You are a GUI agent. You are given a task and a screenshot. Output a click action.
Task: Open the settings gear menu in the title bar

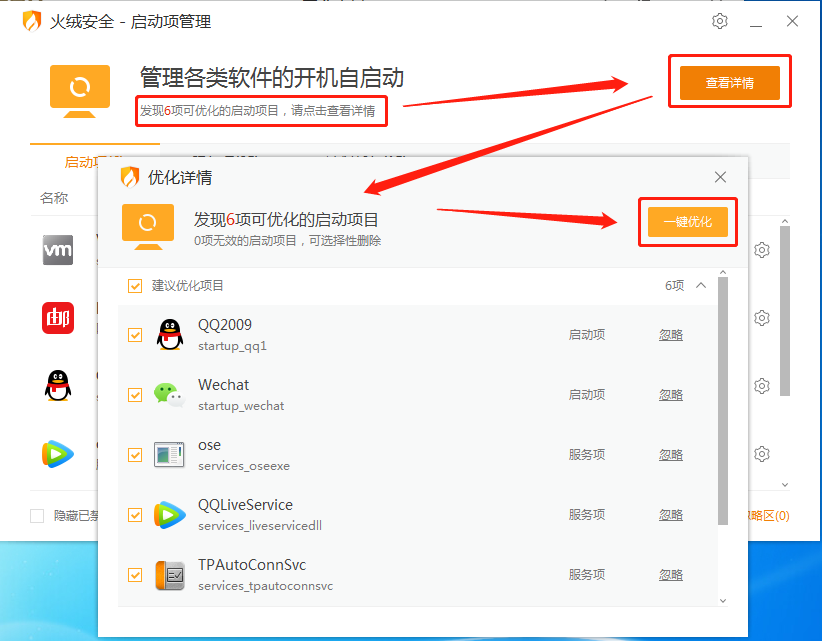click(720, 20)
